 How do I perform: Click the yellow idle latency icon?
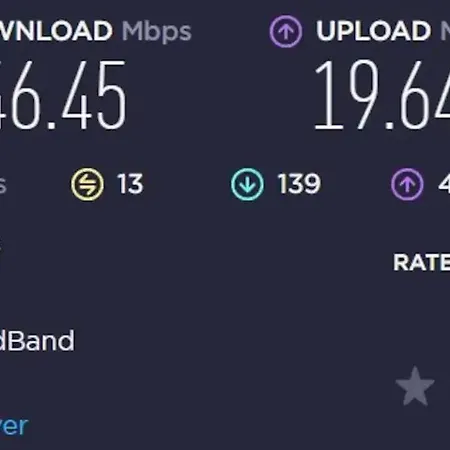click(87, 184)
